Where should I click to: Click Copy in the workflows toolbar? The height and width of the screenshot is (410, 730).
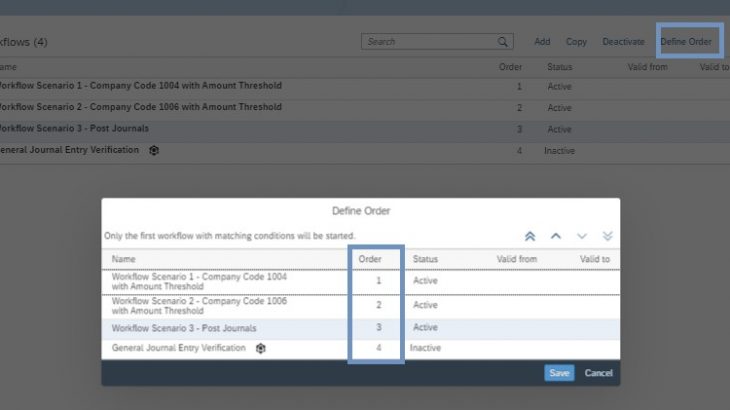(576, 42)
